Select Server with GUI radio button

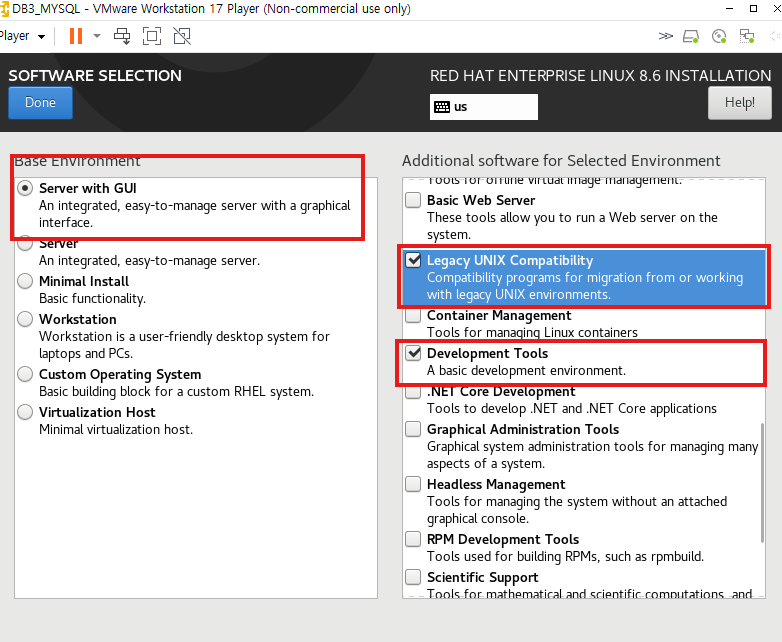[25, 188]
